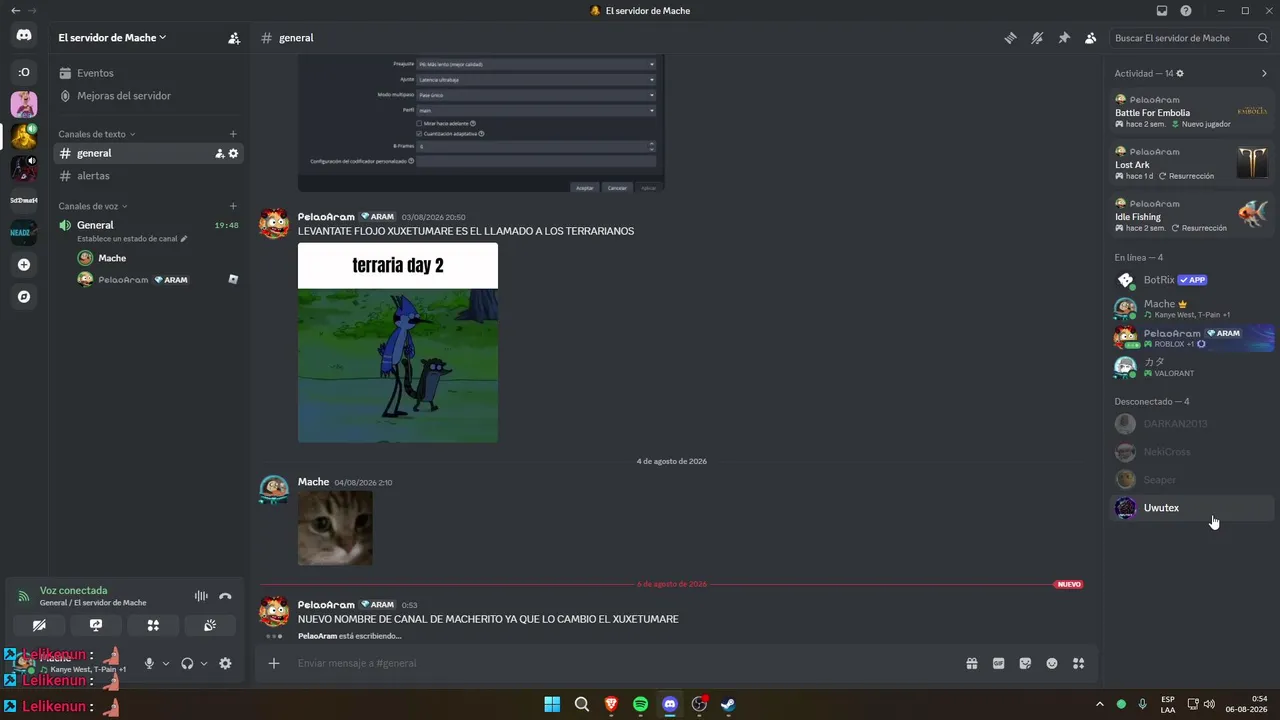The width and height of the screenshot is (1280, 720).
Task: Start an activity from voice panel
Action: (x=153, y=625)
